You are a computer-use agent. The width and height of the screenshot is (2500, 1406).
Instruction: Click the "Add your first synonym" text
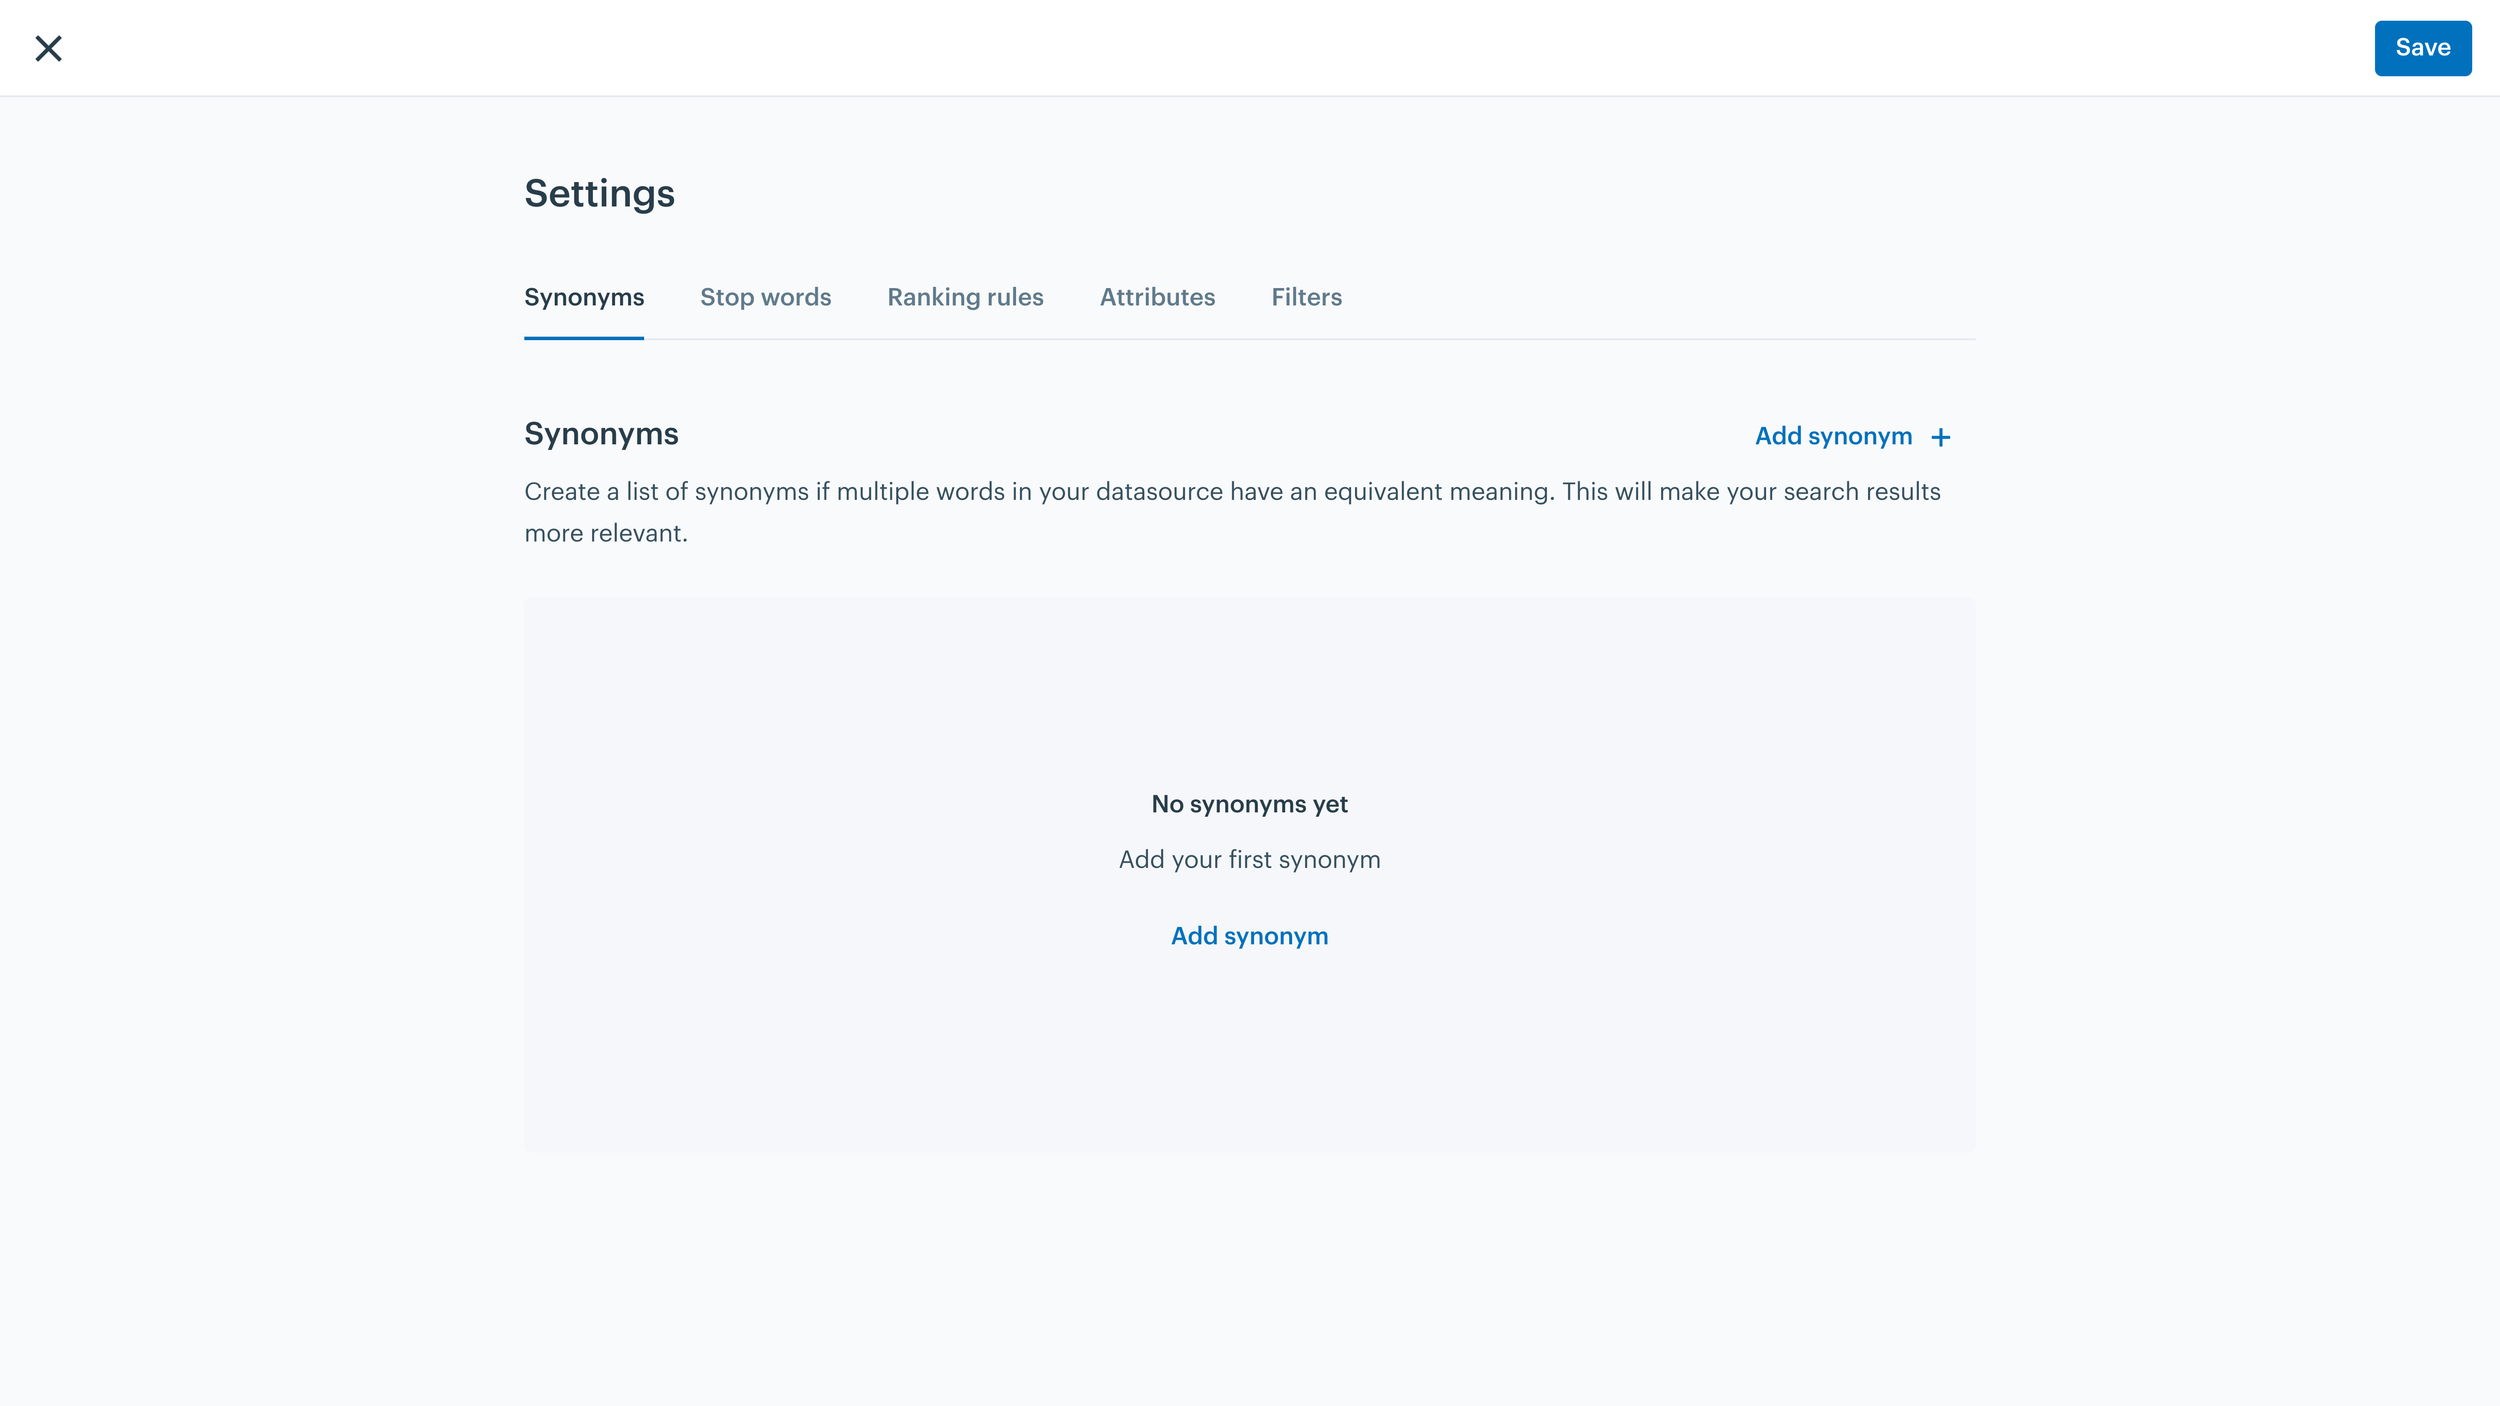1249,860
